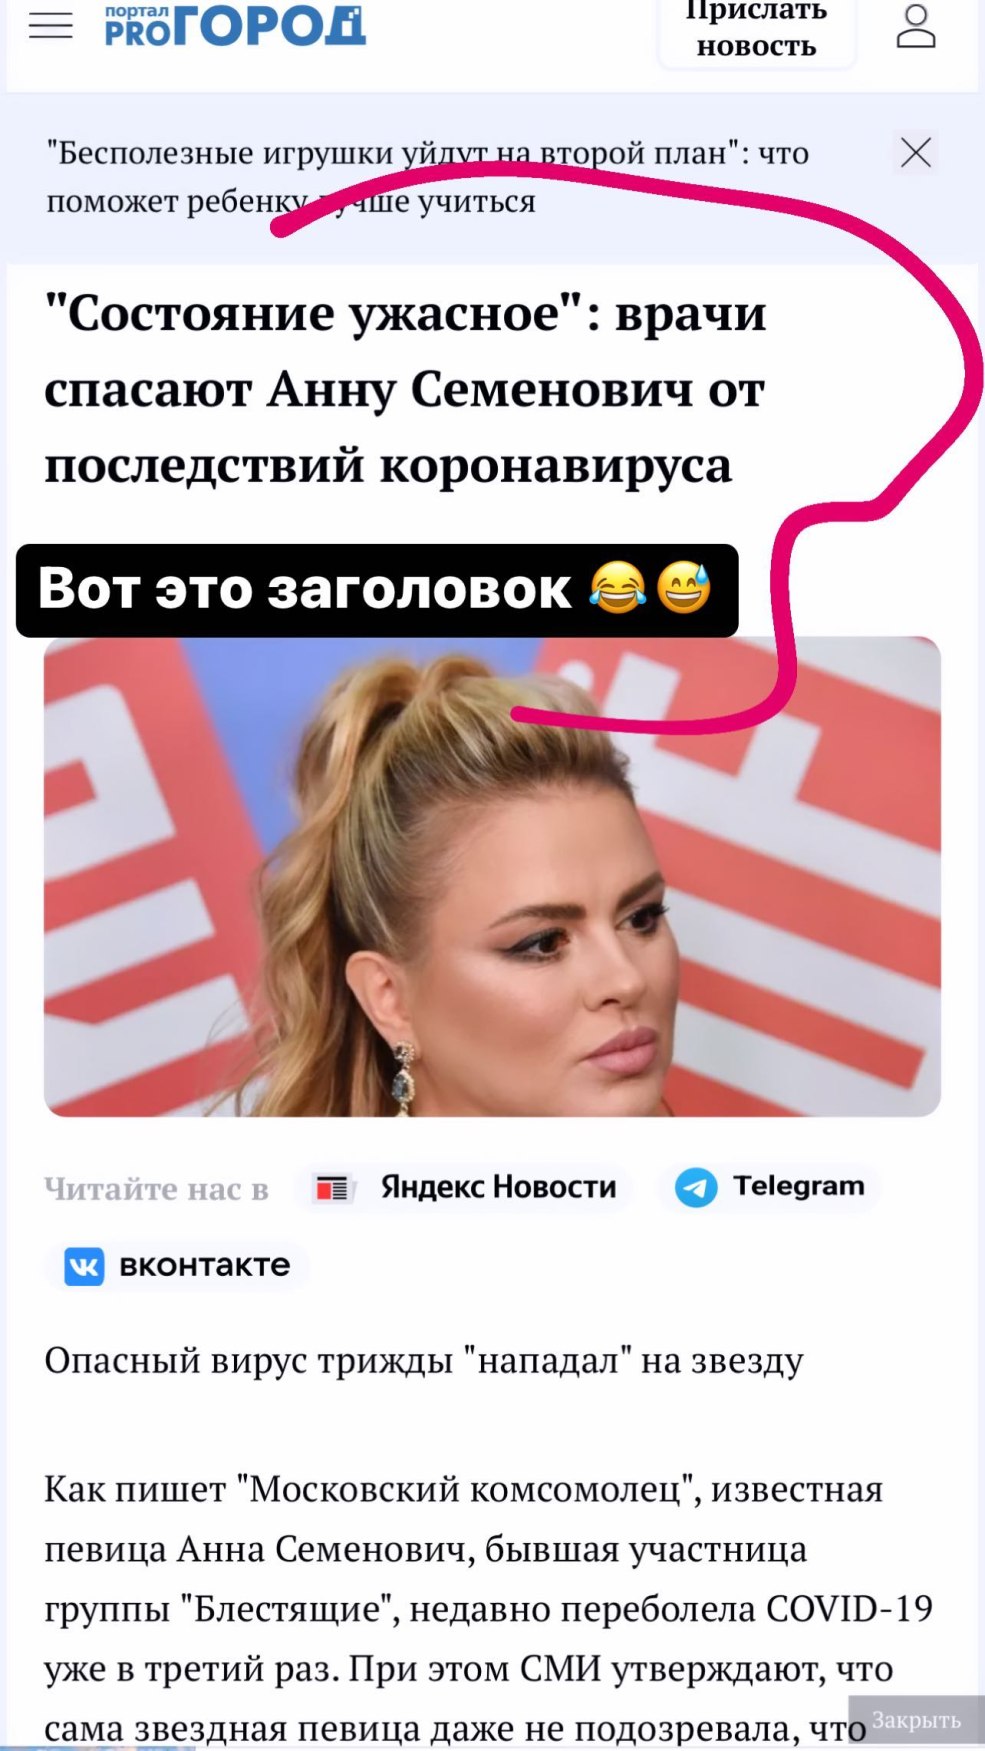Image resolution: width=985 pixels, height=1751 pixels.
Task: Tap the Опасный вирус трижды subtitle text
Action: tap(424, 1361)
